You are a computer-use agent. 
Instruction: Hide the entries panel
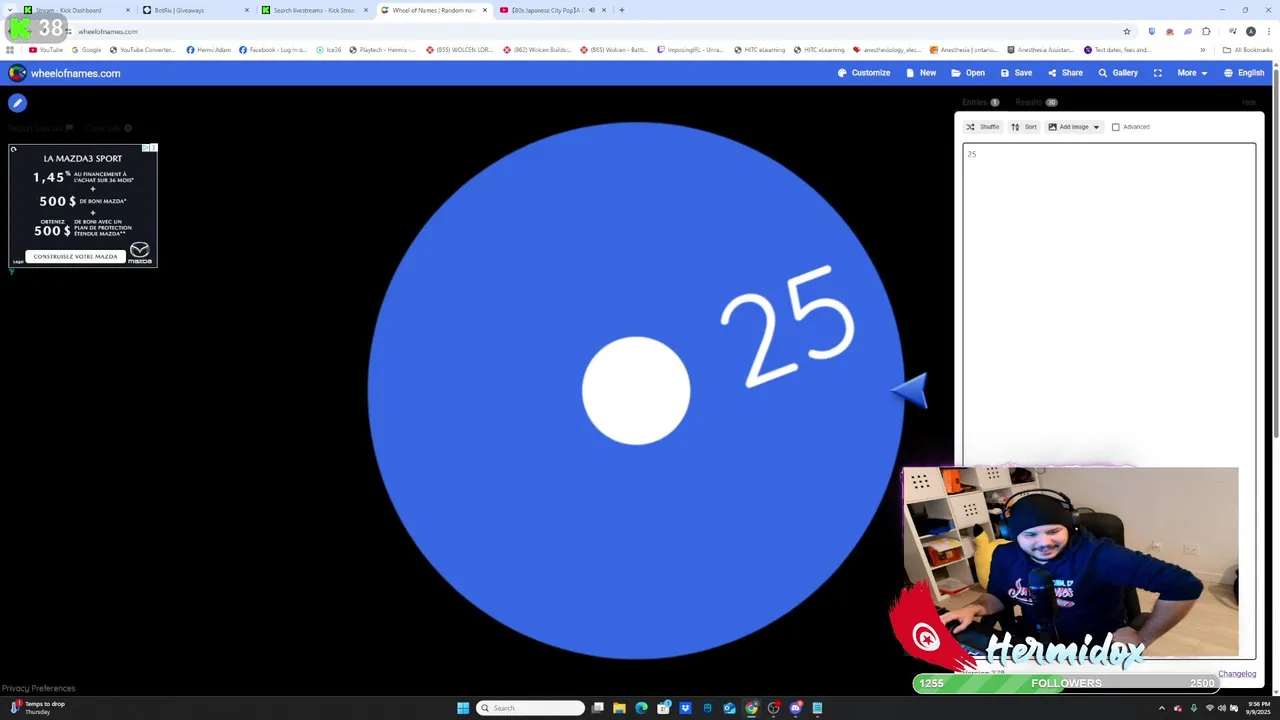pos(1249,102)
